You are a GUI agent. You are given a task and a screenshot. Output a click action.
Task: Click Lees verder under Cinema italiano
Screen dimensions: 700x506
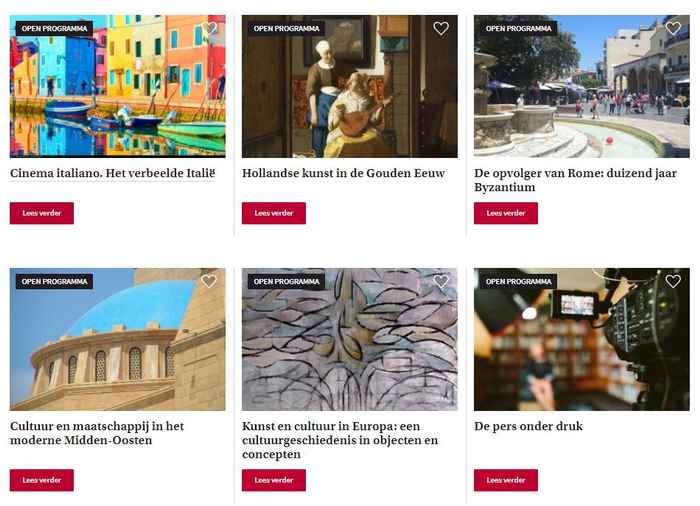pyautogui.click(x=42, y=213)
